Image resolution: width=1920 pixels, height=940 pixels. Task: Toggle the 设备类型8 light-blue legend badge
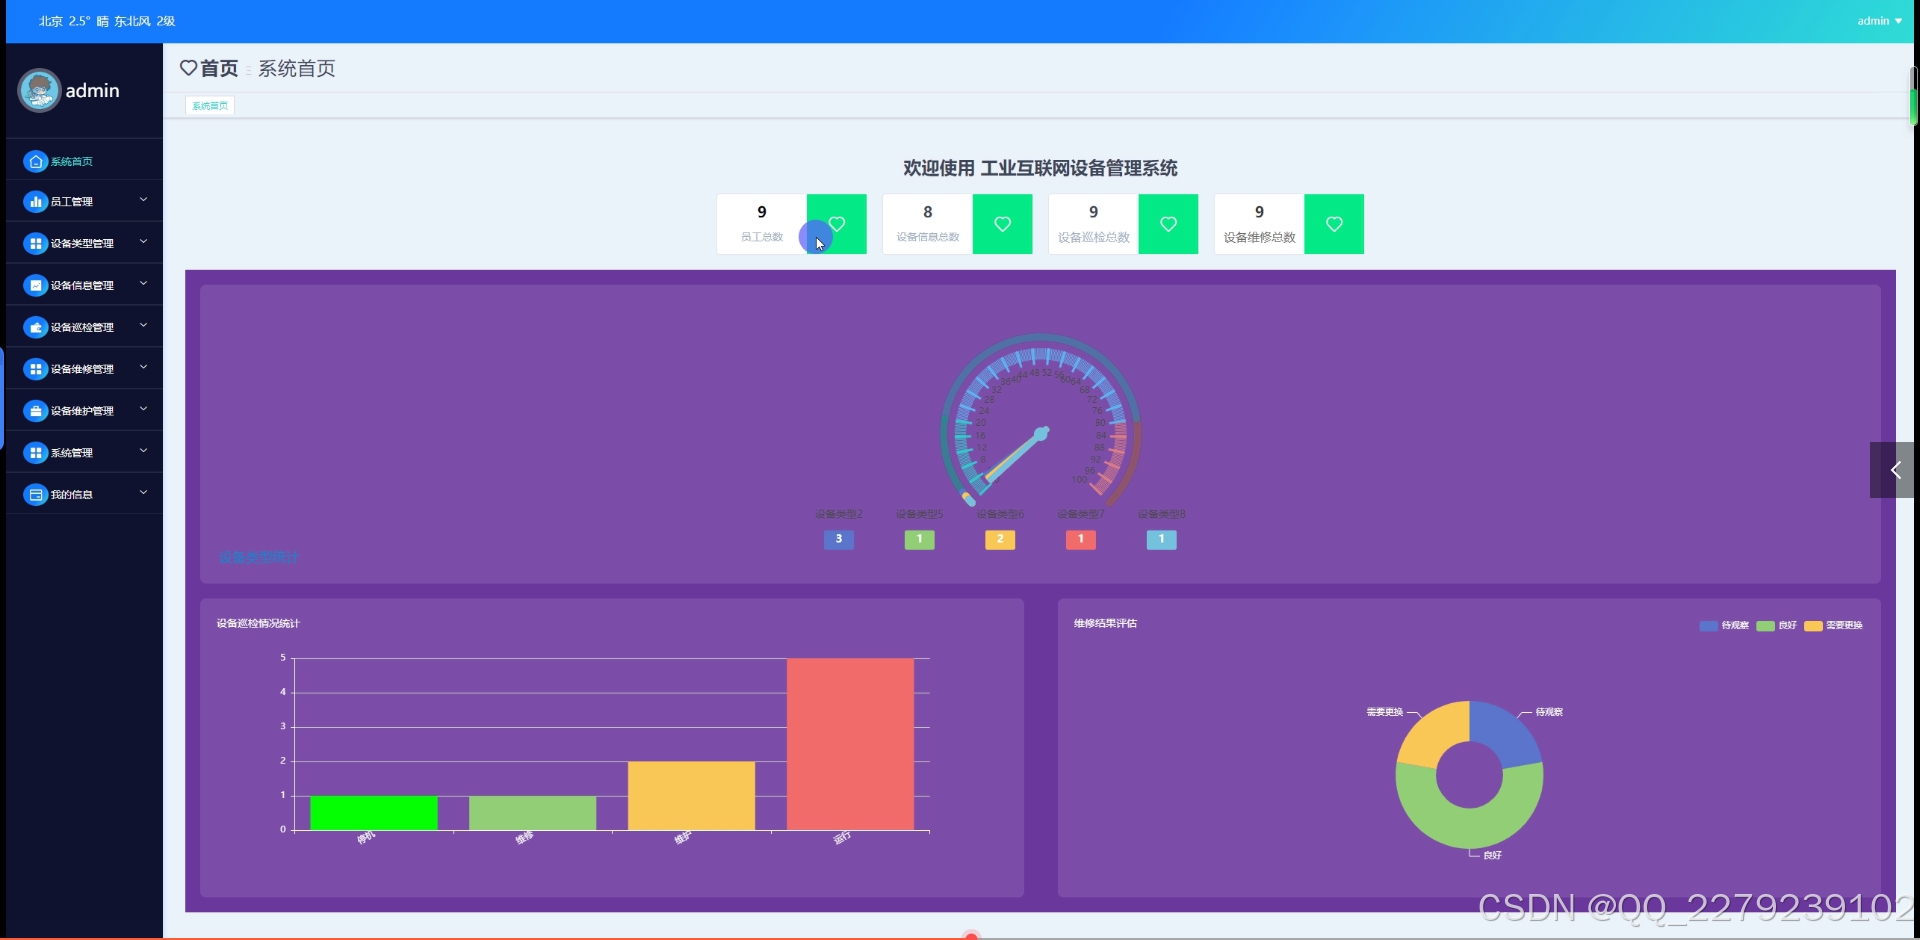tap(1161, 539)
